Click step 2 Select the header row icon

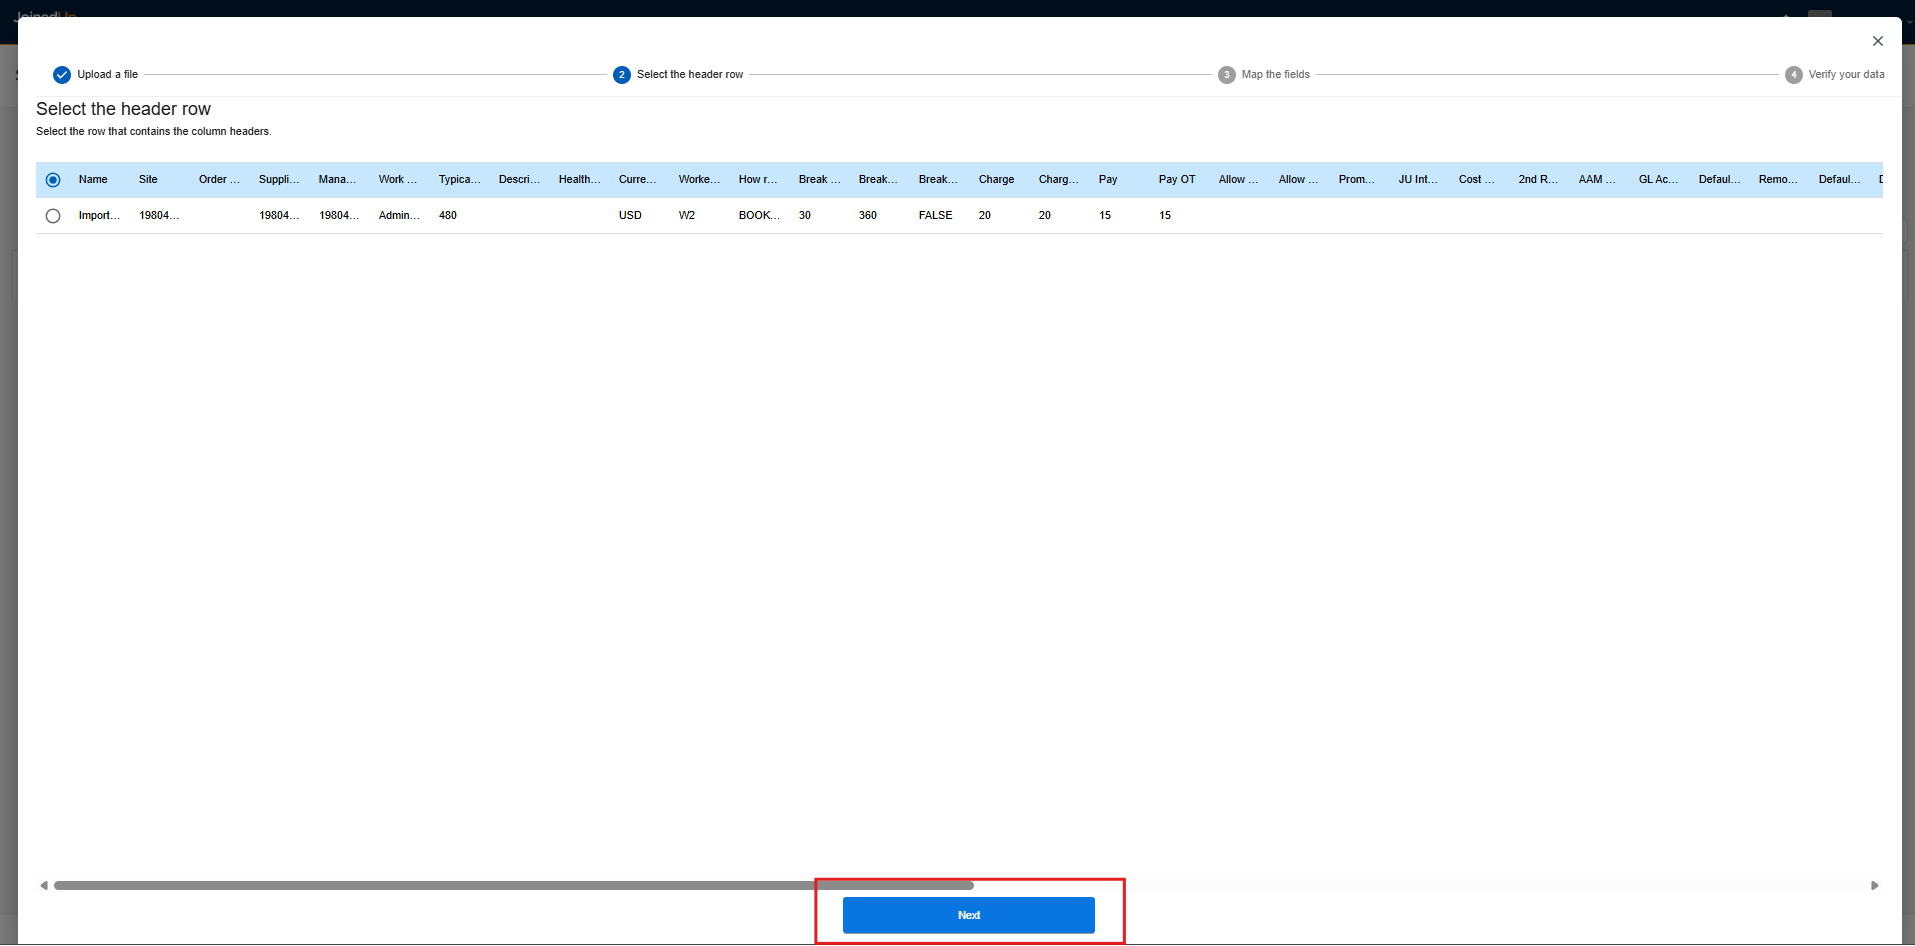622,75
